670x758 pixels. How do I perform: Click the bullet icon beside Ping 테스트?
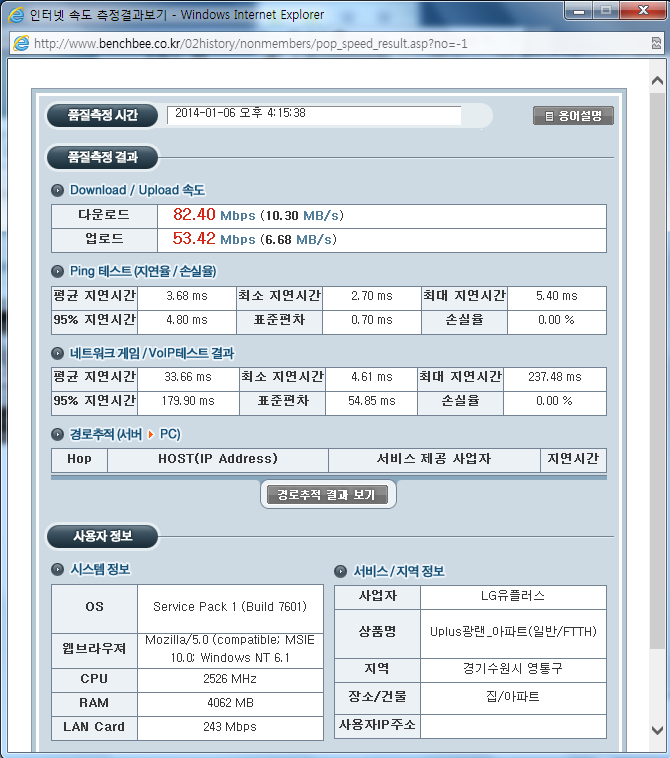[58, 272]
